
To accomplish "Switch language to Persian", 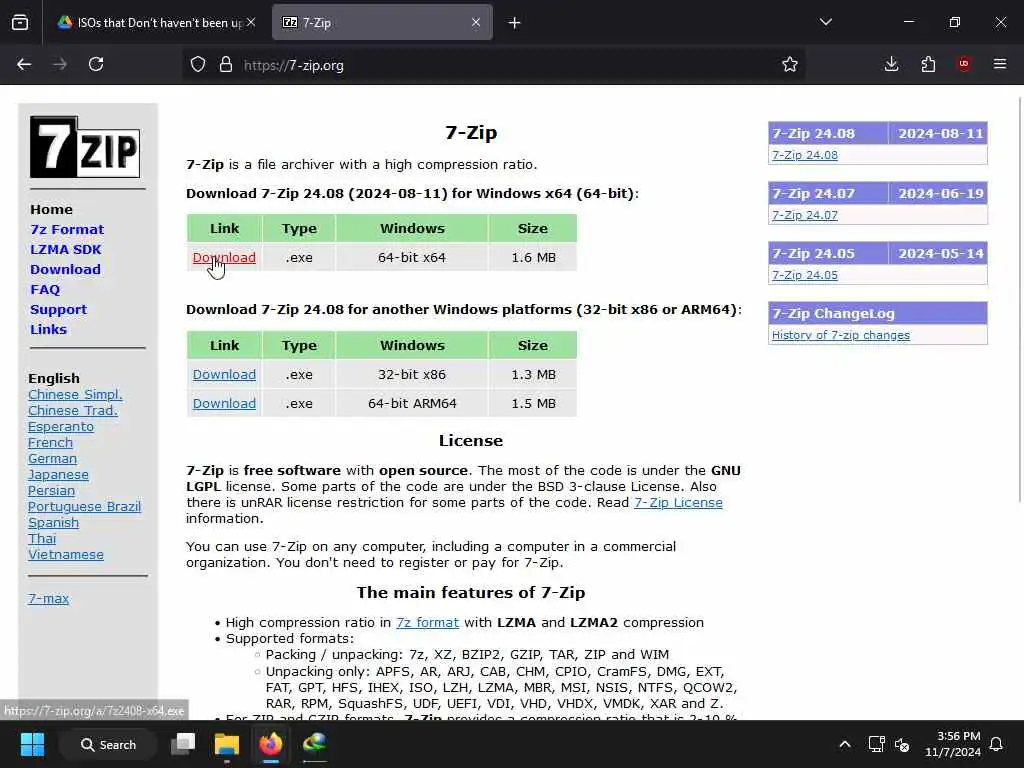I will tap(51, 490).
